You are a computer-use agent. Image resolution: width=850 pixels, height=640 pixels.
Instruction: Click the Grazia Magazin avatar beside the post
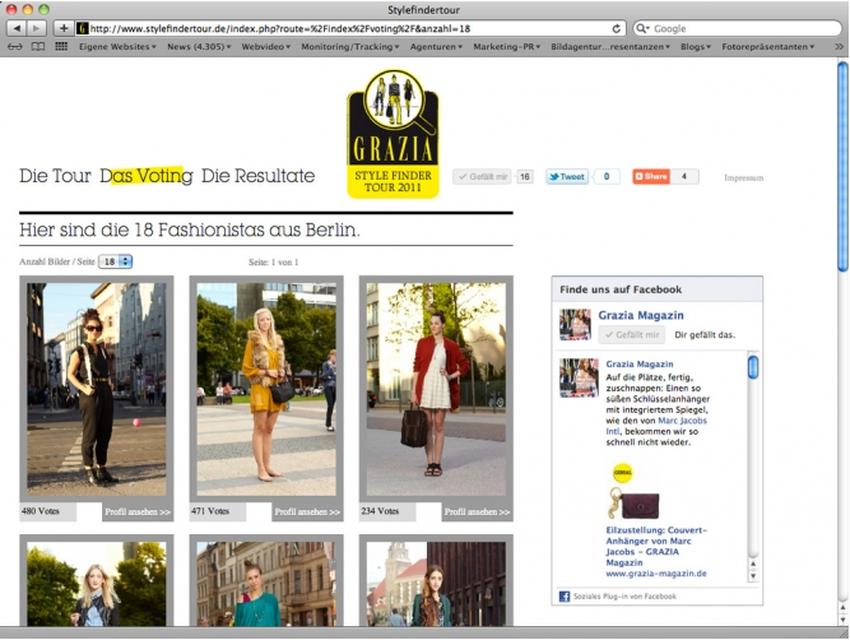coord(578,378)
